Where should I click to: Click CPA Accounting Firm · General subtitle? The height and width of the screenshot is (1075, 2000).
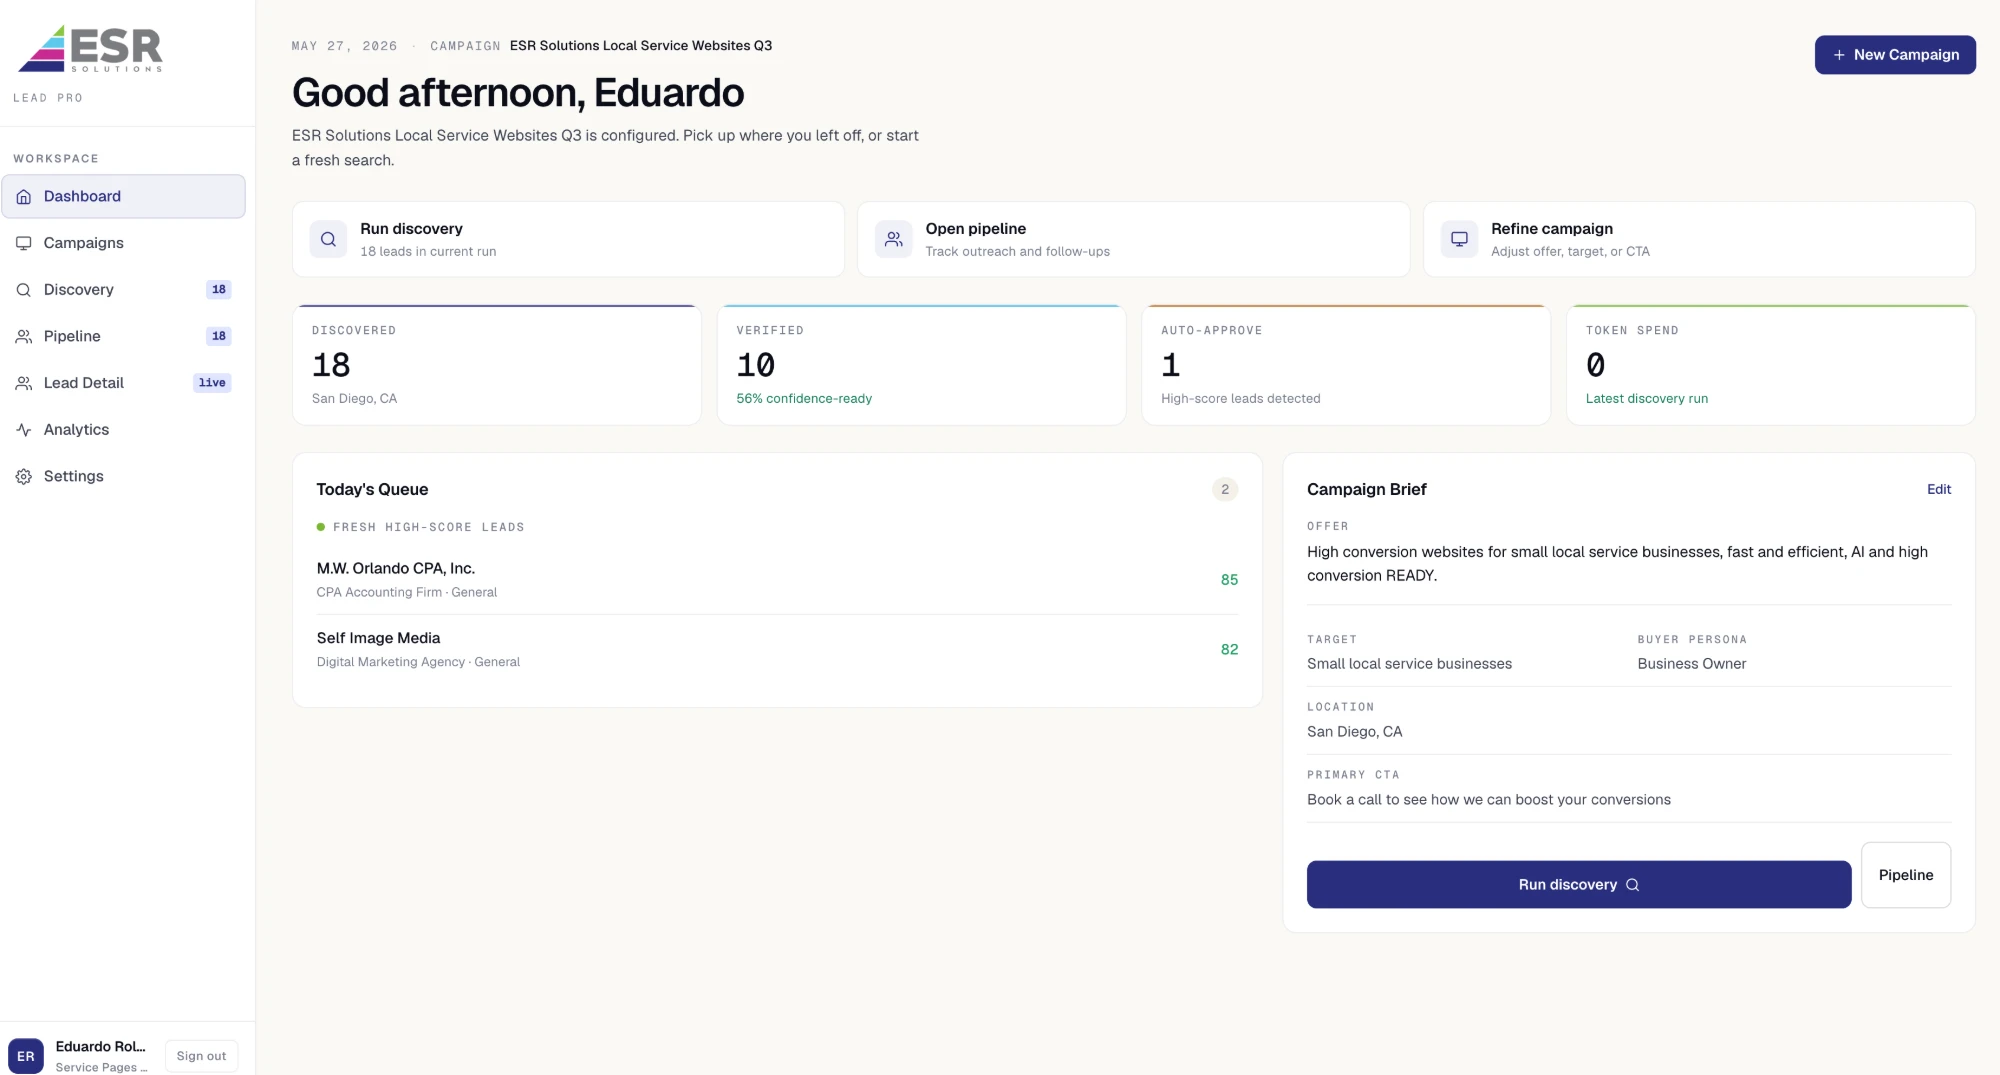pos(406,593)
